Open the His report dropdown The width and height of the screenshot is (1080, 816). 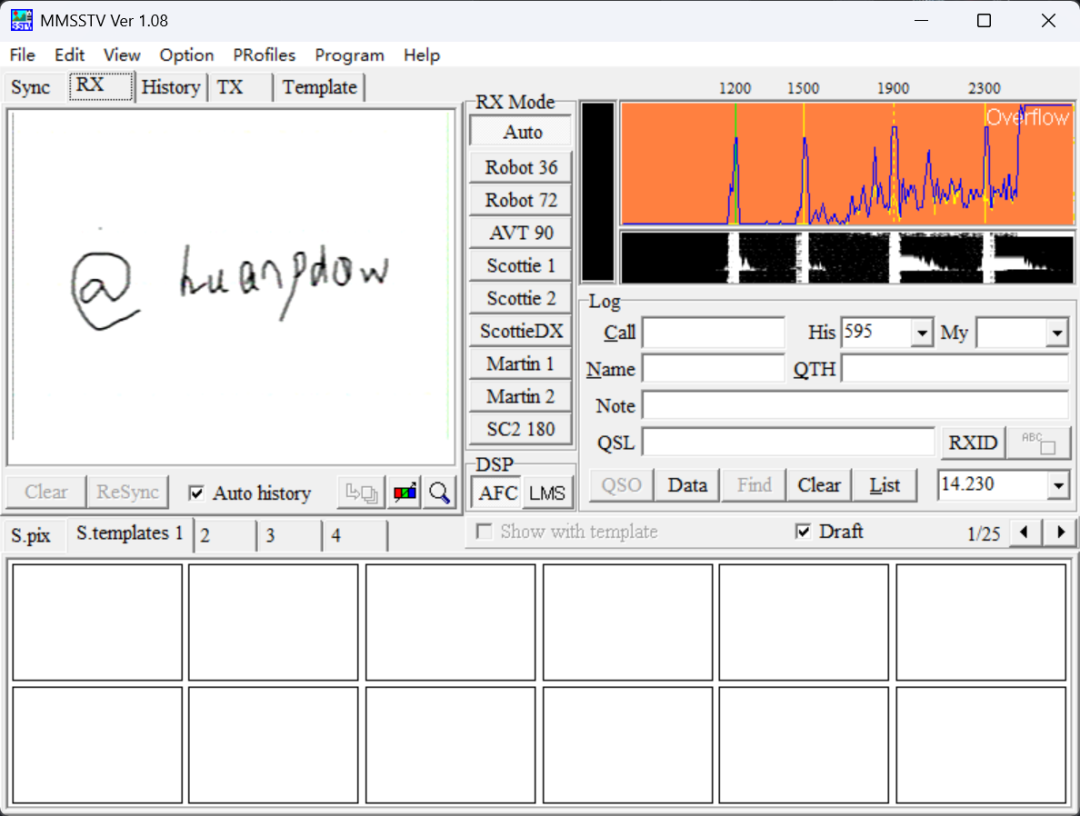(922, 333)
